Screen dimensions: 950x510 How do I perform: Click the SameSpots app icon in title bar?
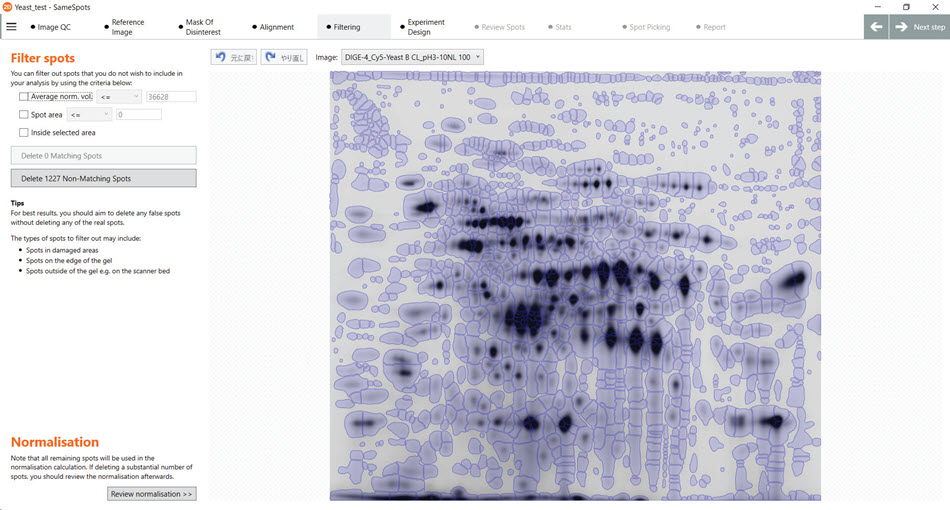click(x=7, y=7)
